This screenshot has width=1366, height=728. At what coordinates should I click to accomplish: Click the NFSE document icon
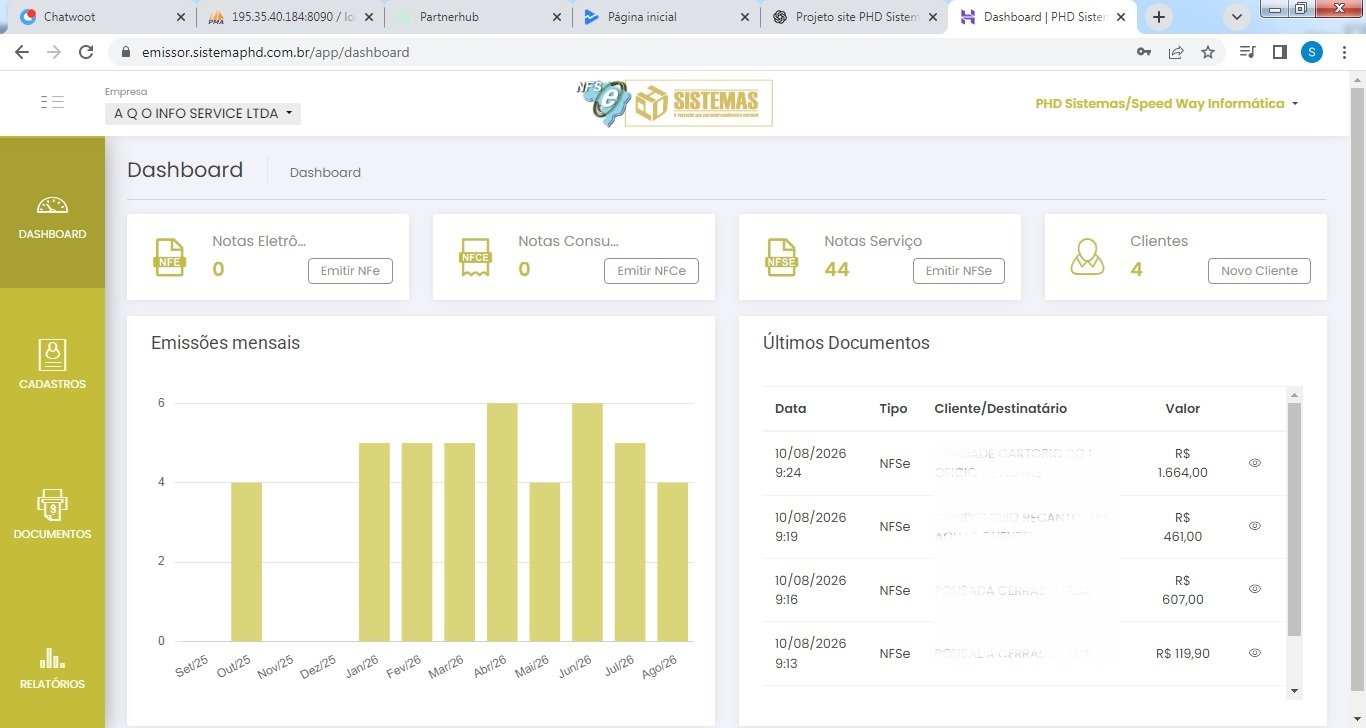tap(781, 257)
